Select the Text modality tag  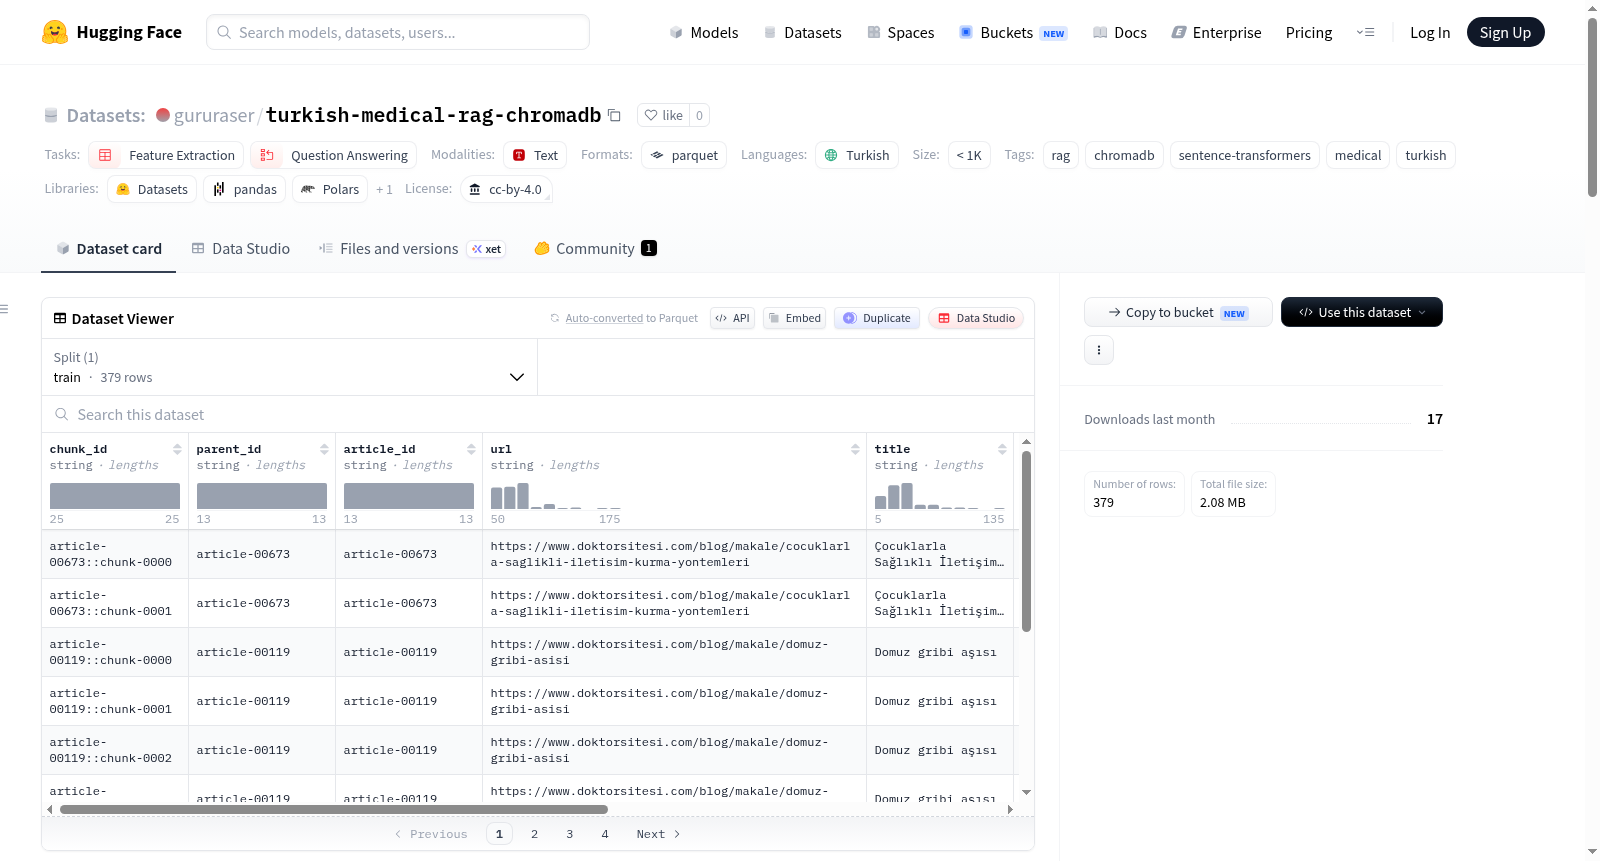[535, 155]
